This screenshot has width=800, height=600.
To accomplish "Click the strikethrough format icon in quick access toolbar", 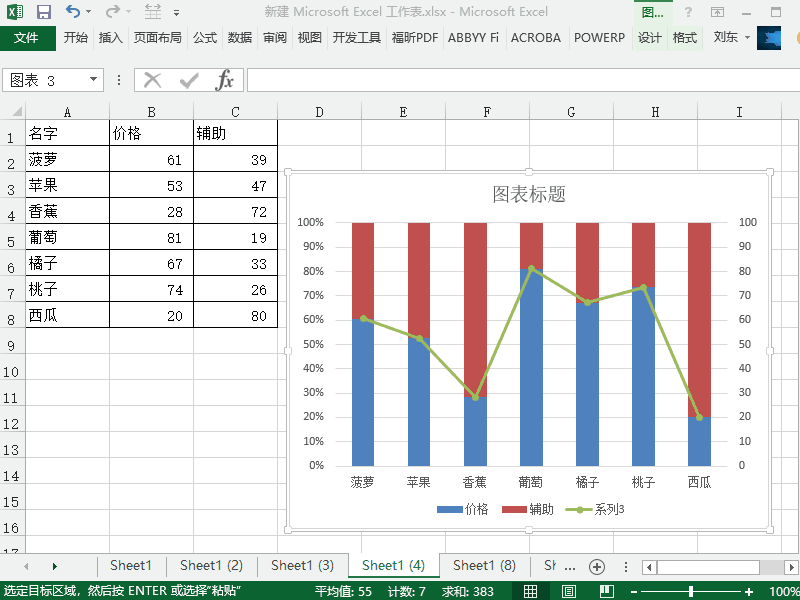I will point(152,11).
